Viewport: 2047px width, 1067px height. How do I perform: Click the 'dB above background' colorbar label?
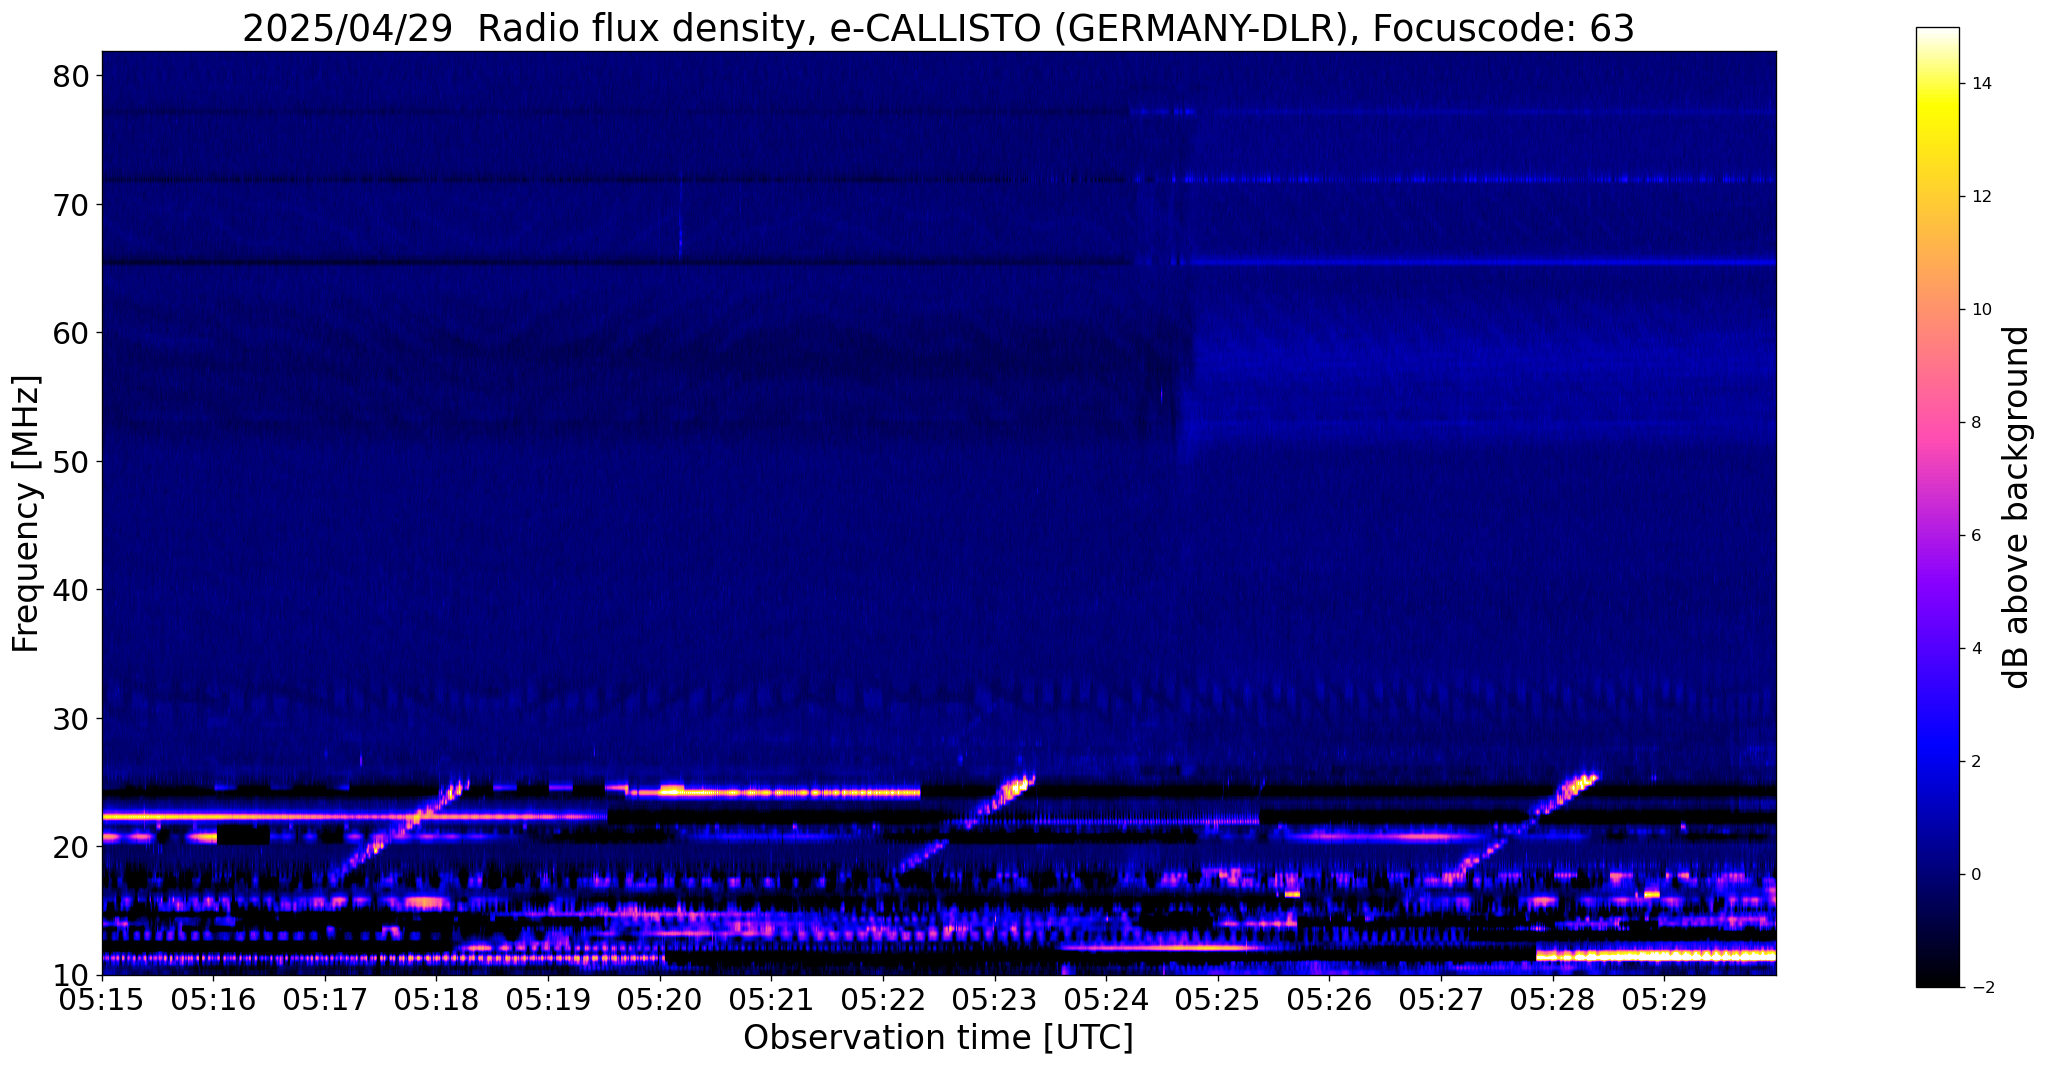point(2017,507)
